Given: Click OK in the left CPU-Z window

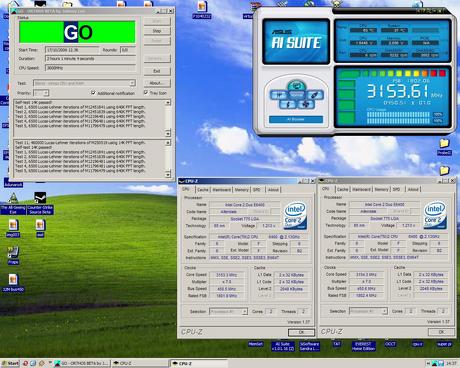Looking at the screenshot, I should 301,332.
